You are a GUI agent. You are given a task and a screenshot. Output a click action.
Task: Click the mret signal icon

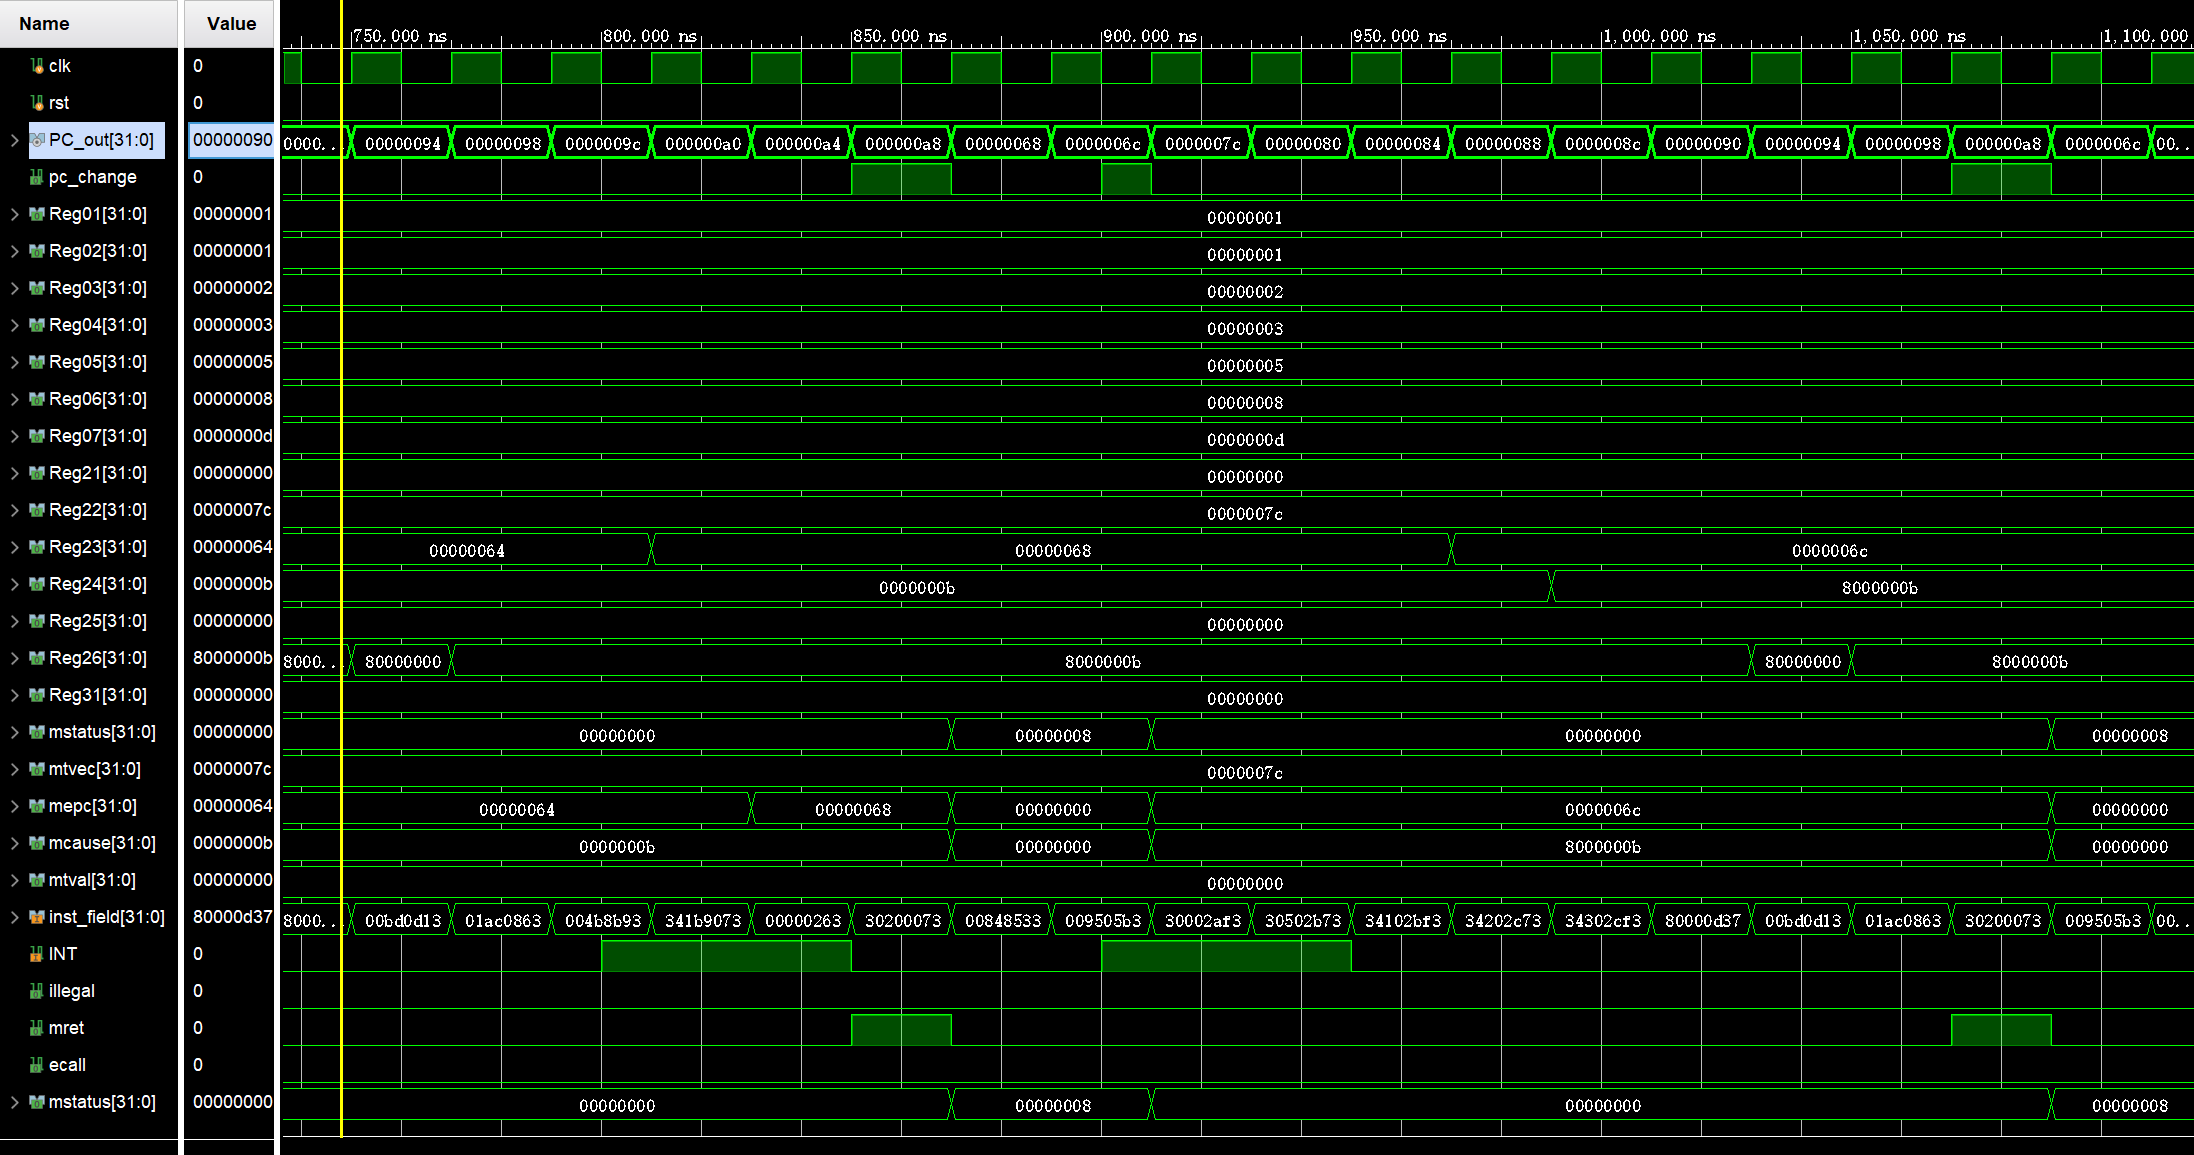(37, 1028)
